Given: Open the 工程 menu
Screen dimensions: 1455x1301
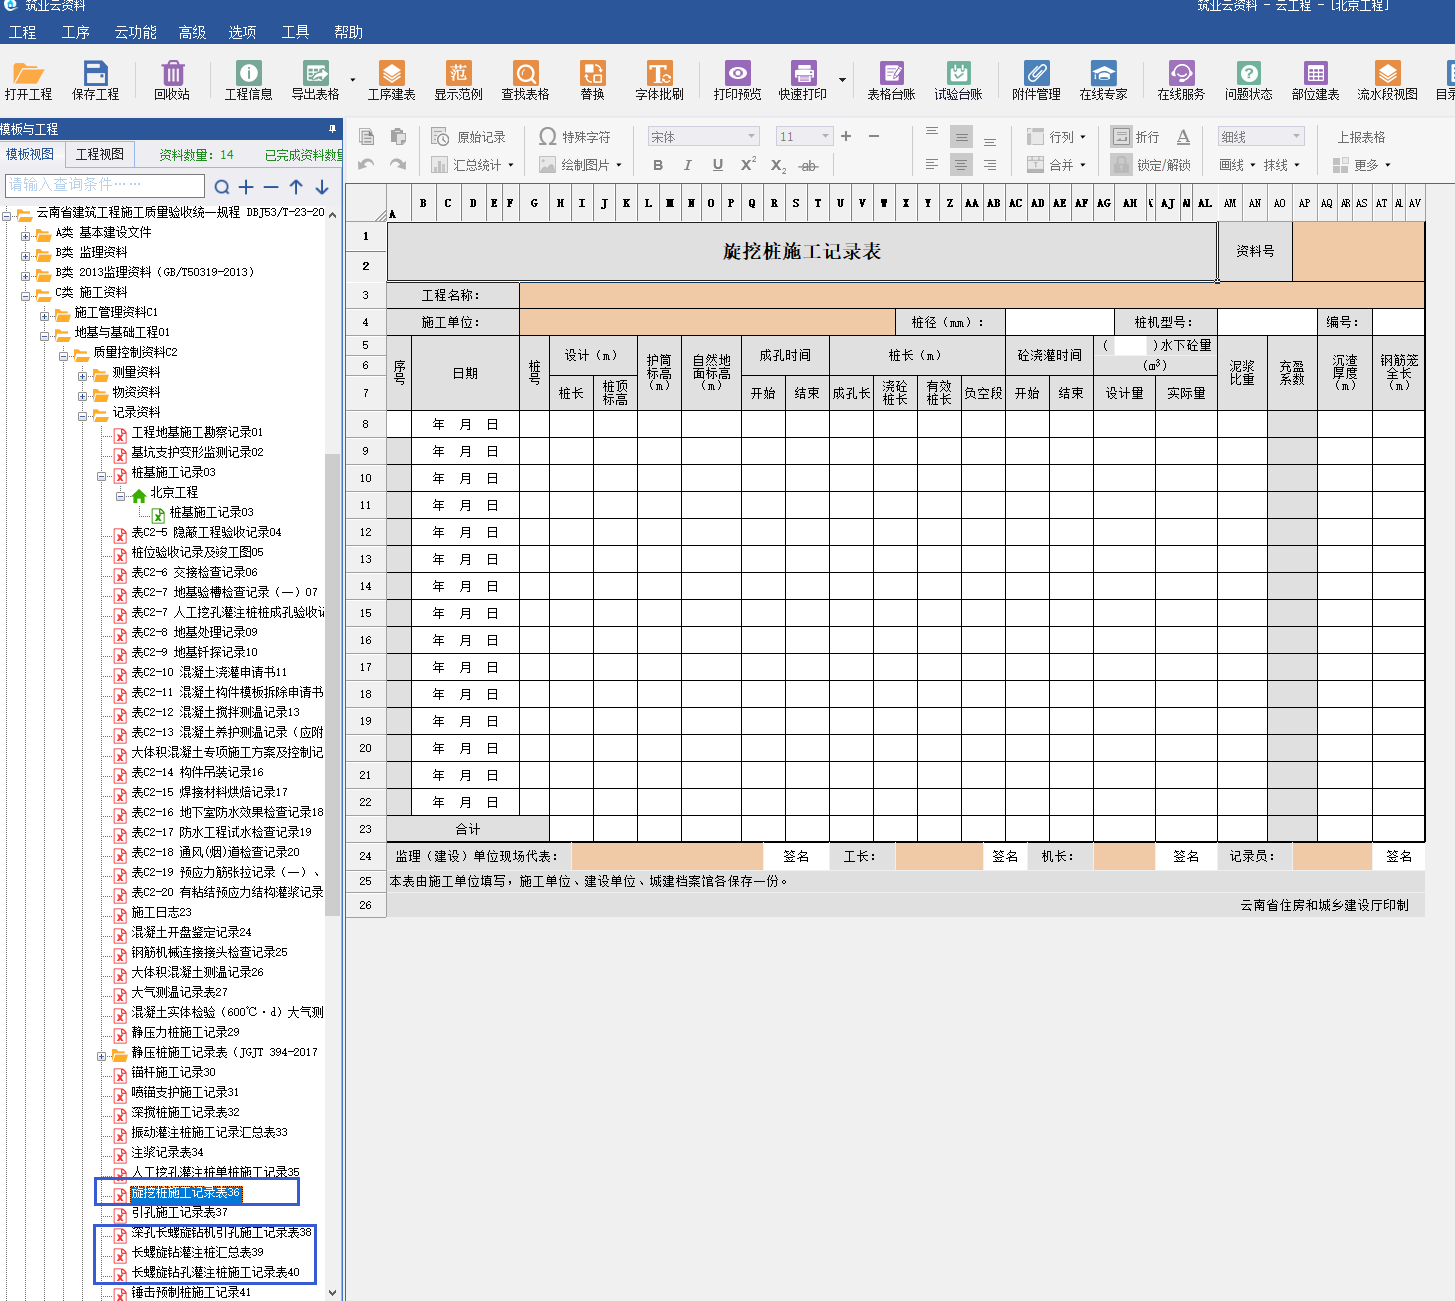Looking at the screenshot, I should pyautogui.click(x=22, y=32).
